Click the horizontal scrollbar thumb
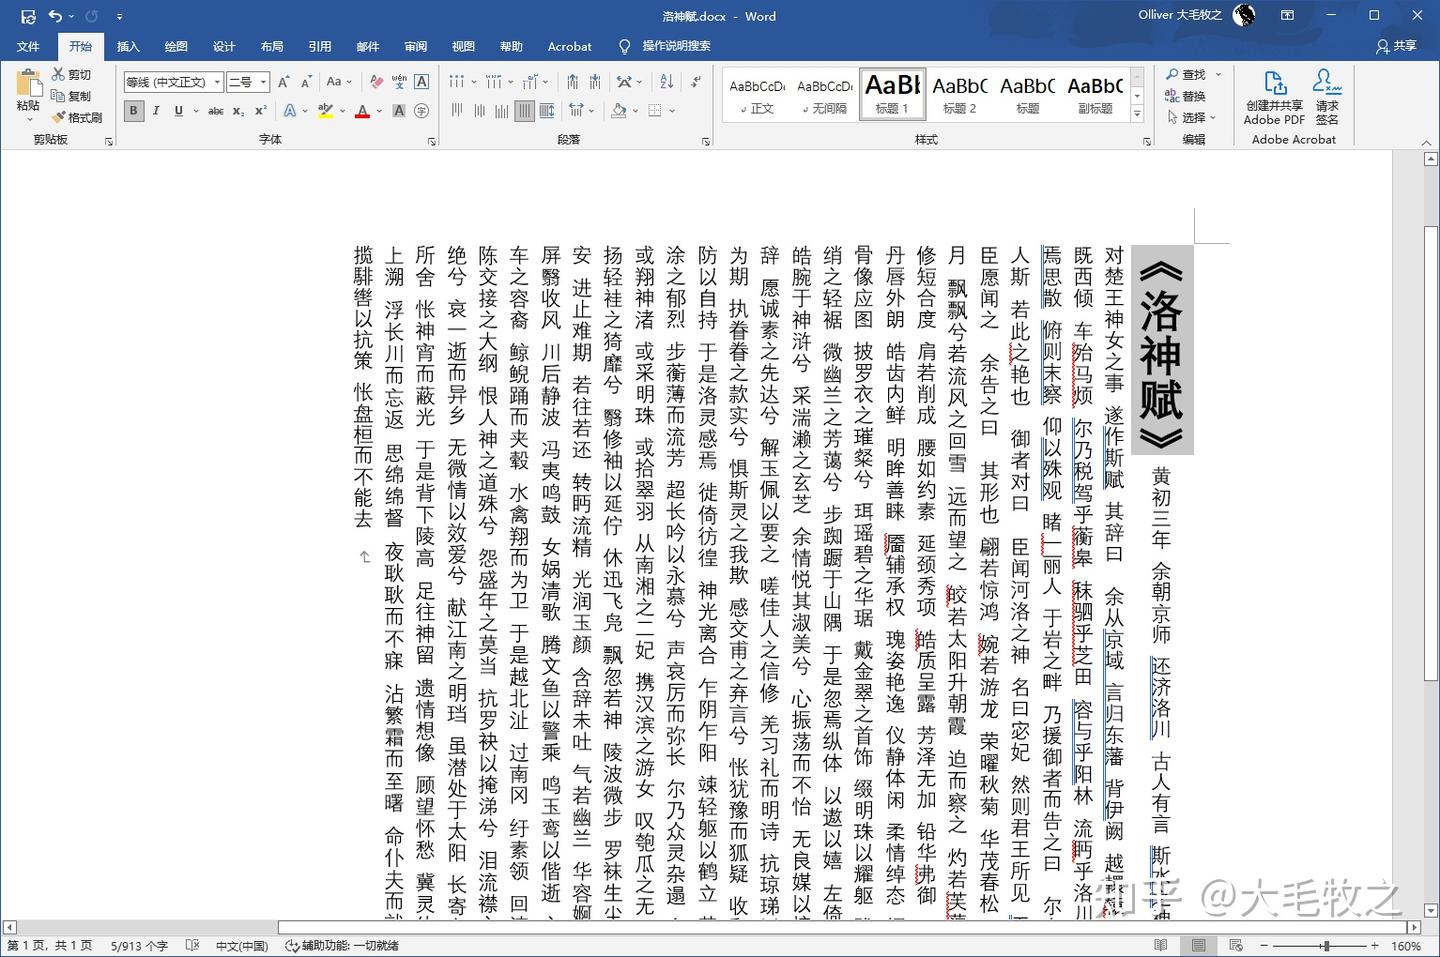 pos(843,927)
